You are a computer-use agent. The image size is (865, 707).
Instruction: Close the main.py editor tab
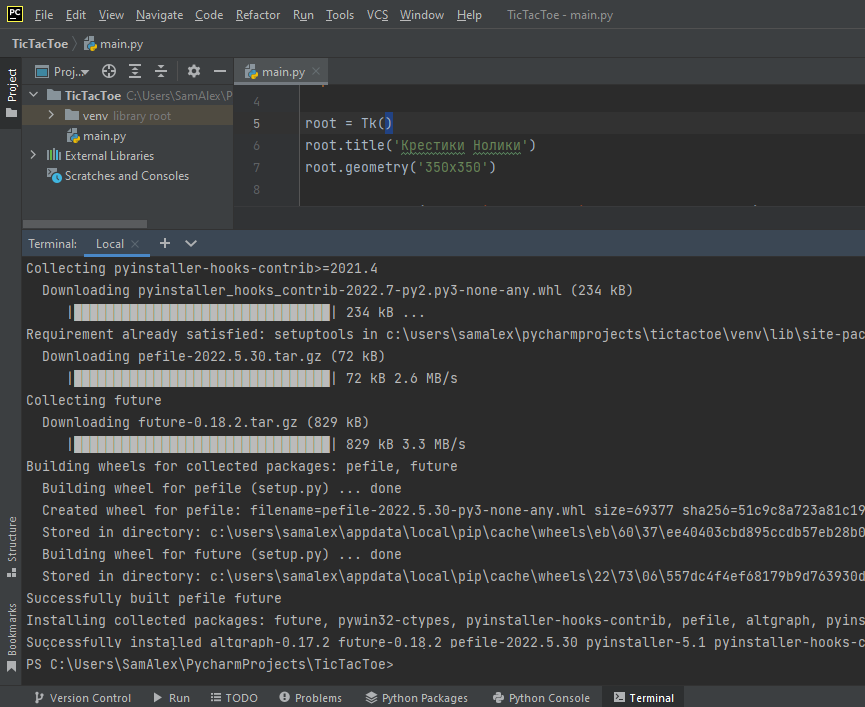tap(316, 71)
